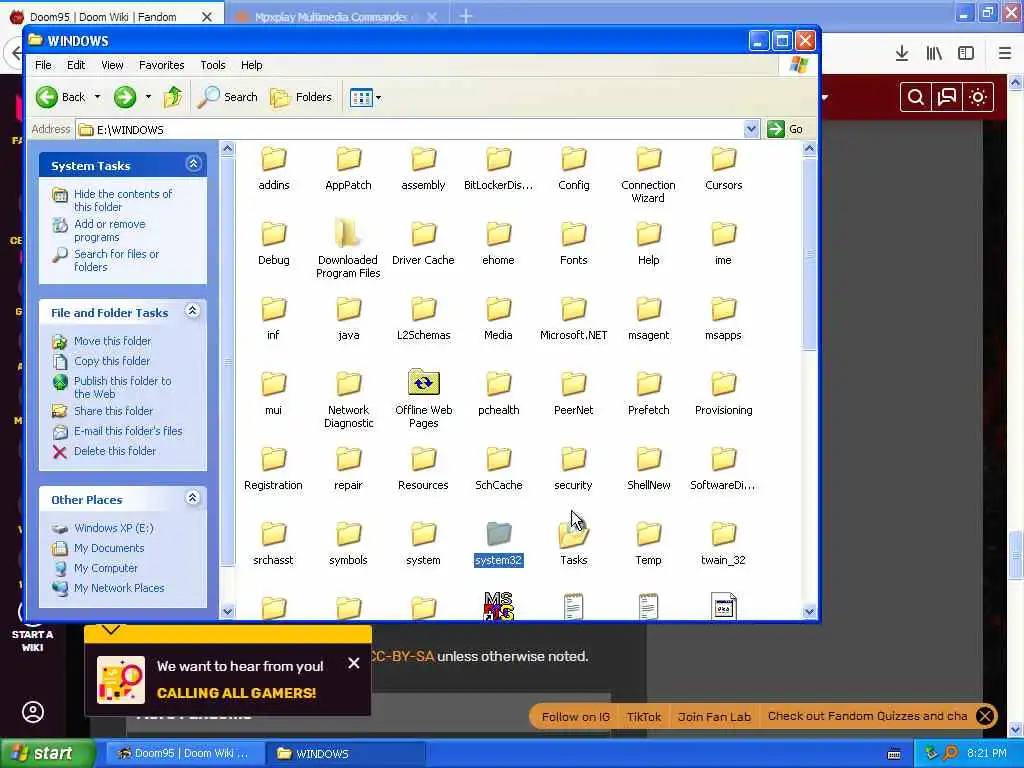Viewport: 1024px width, 768px height.
Task: Select the Downloaded Program Files folder
Action: [x=348, y=248]
